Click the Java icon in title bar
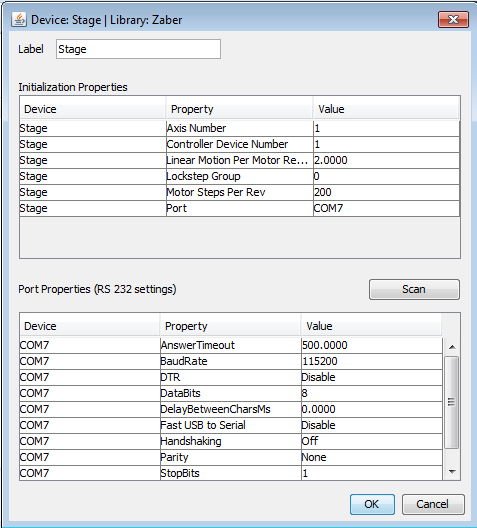The width and height of the screenshot is (477, 528). coord(19,20)
